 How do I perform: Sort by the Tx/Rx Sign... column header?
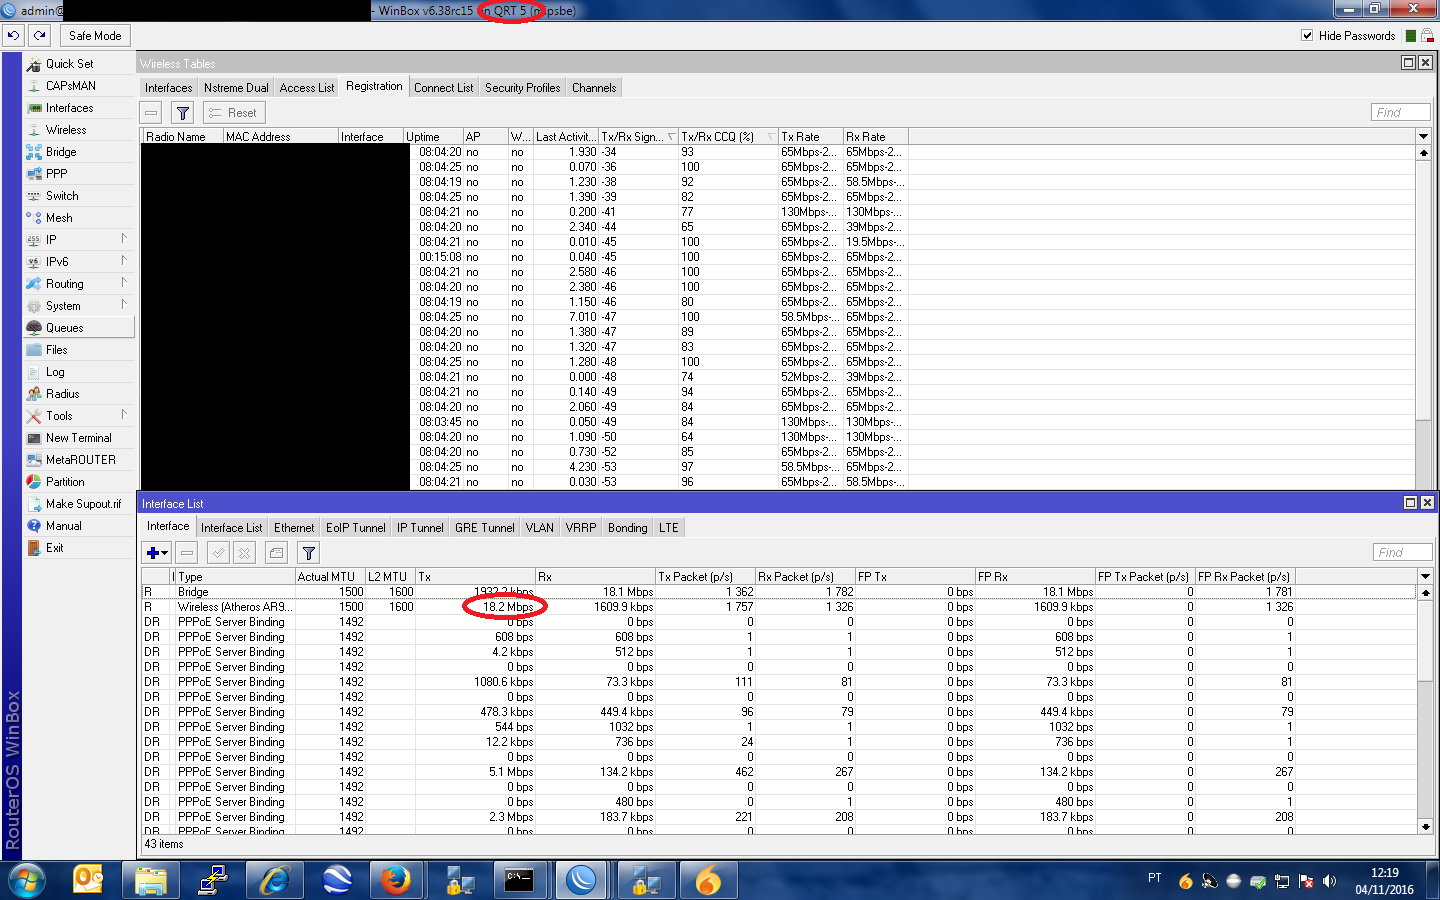pos(638,137)
